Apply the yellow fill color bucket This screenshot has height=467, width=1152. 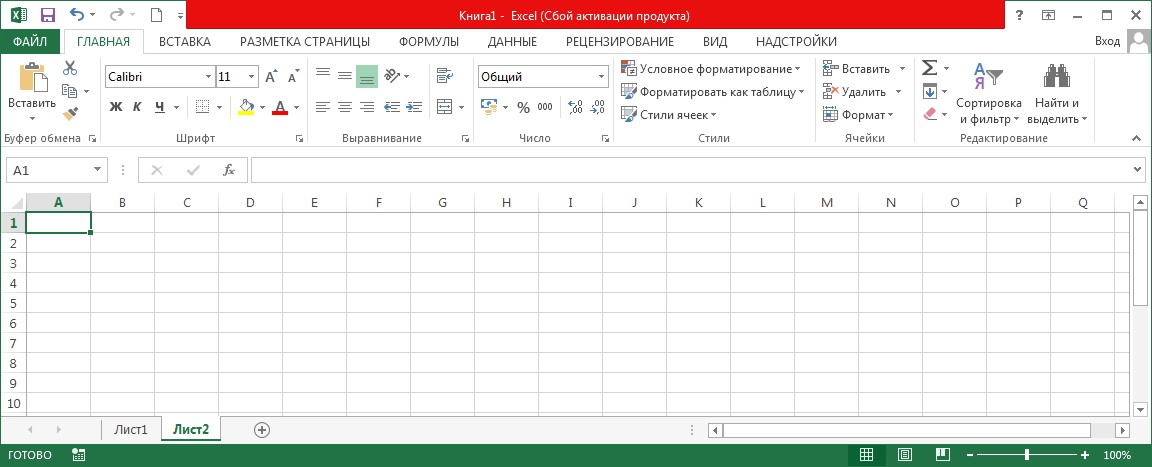point(246,107)
